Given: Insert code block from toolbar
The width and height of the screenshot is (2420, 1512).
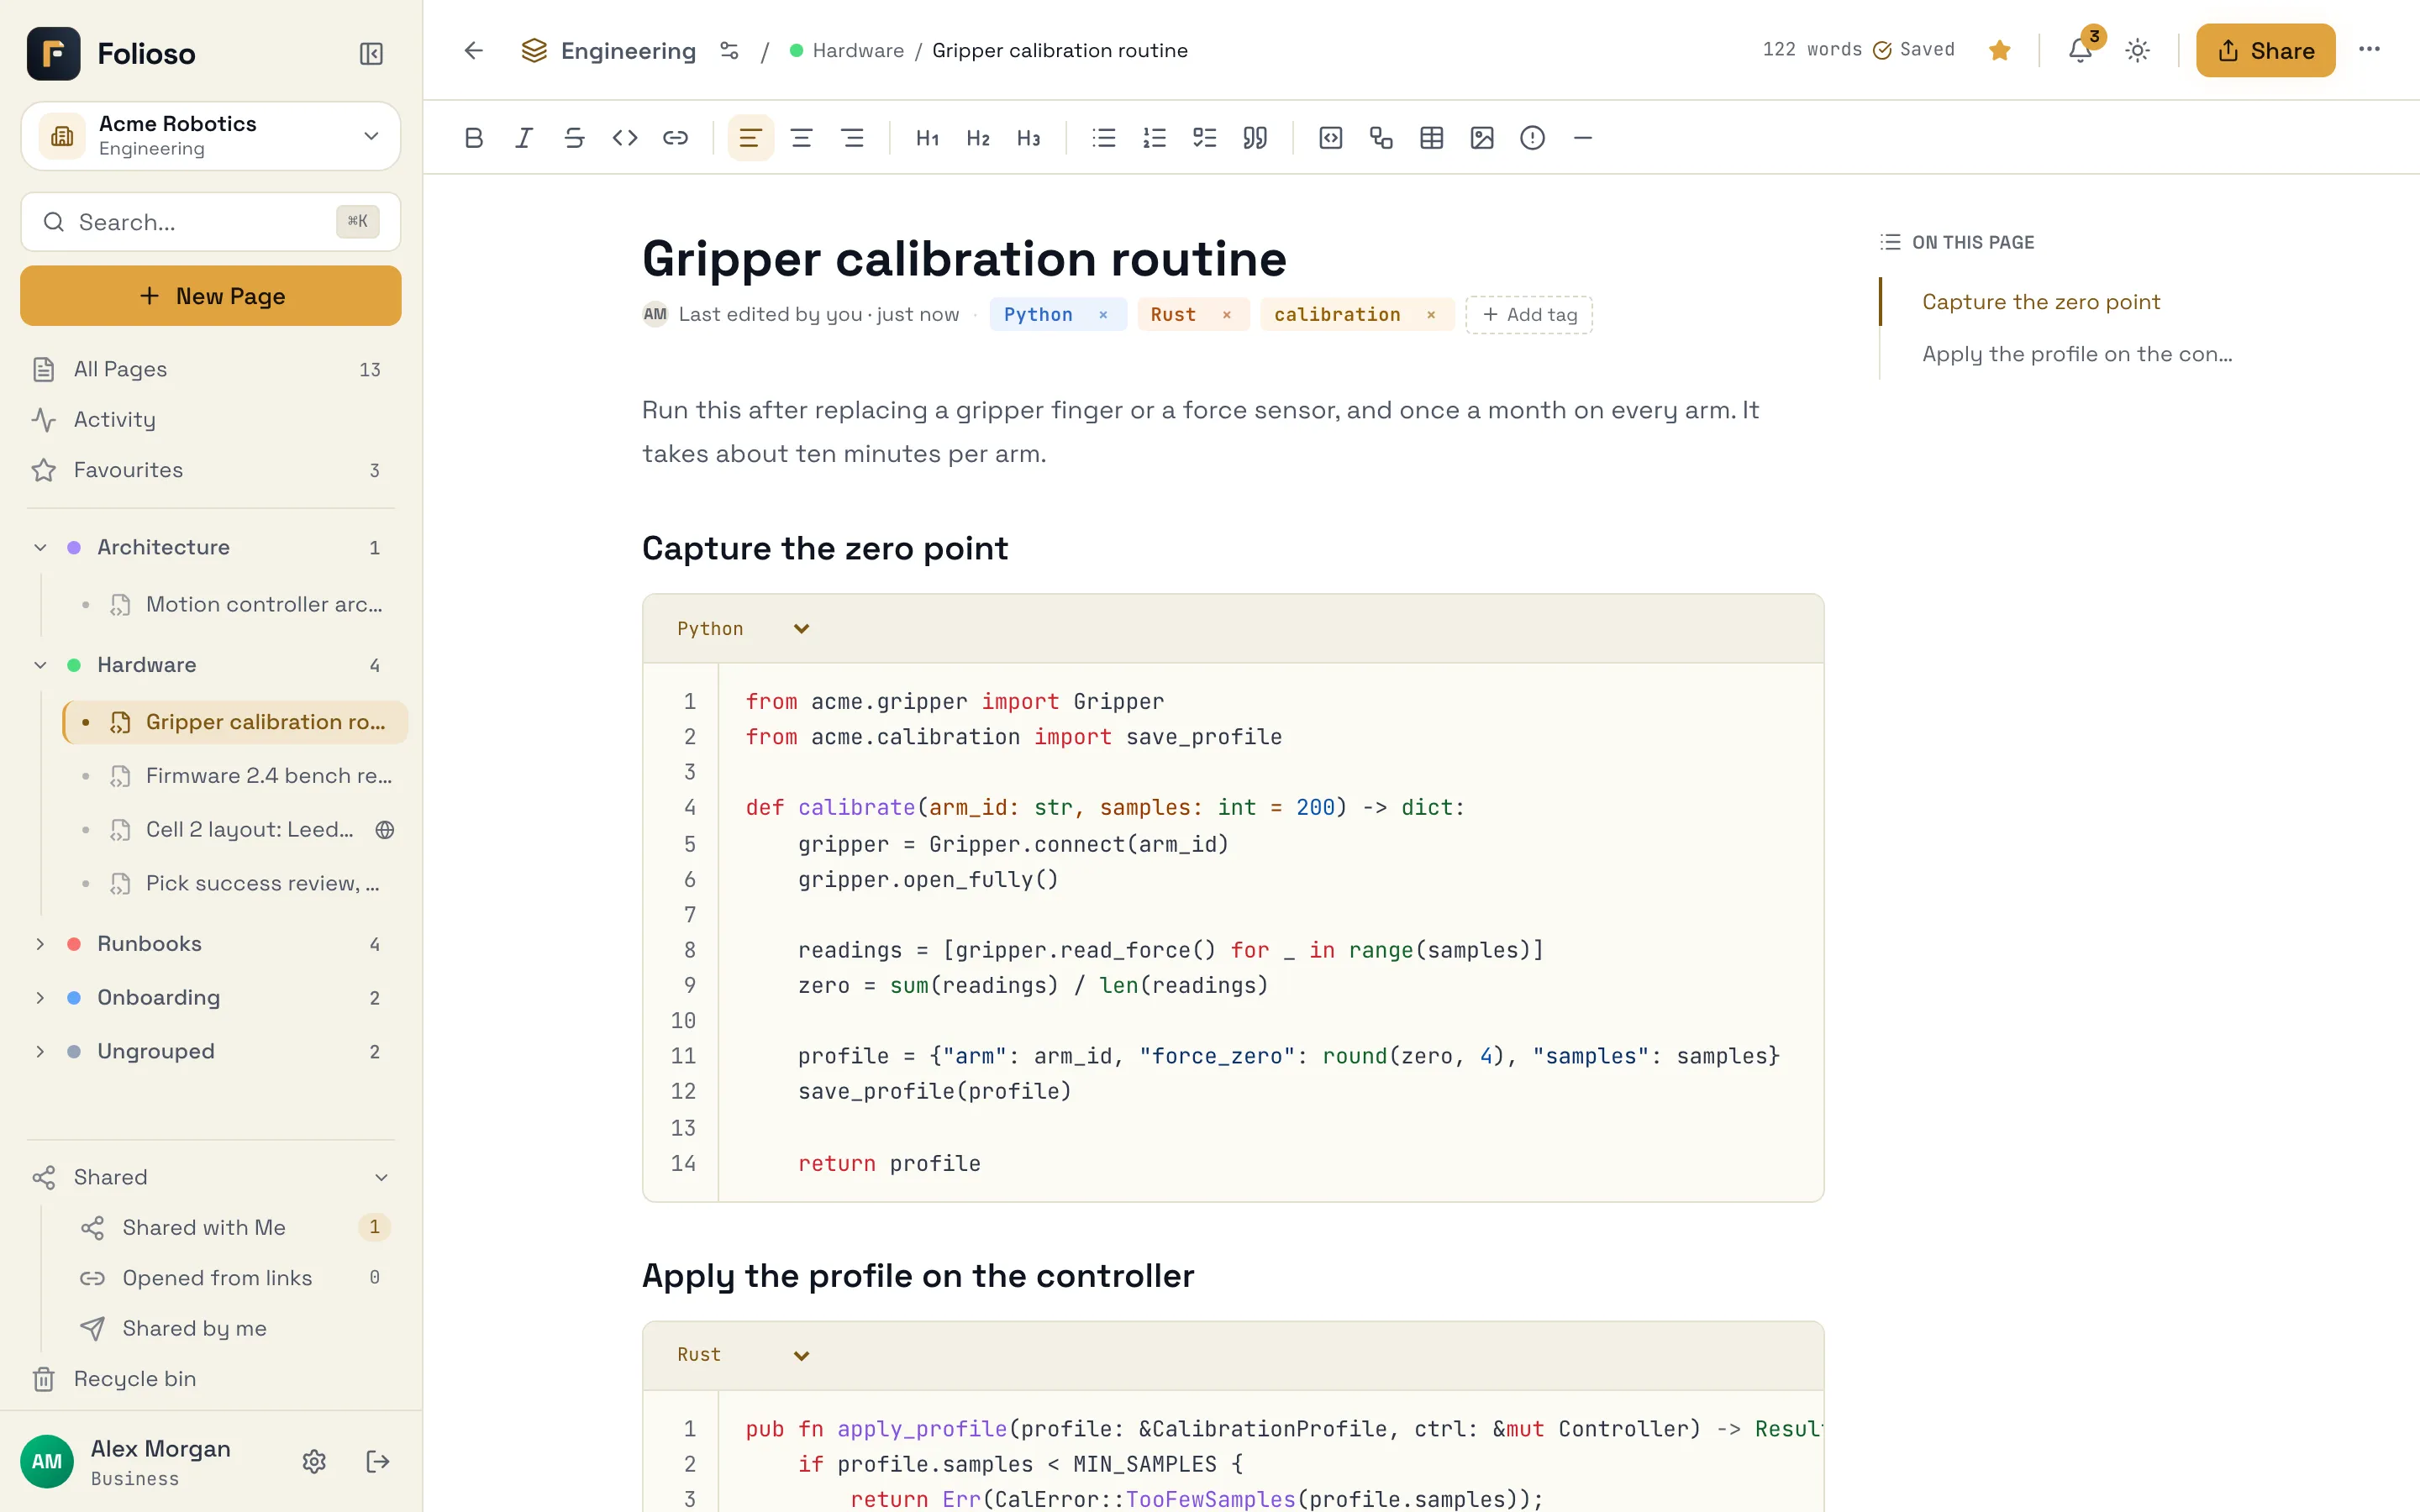Looking at the screenshot, I should [1330, 138].
